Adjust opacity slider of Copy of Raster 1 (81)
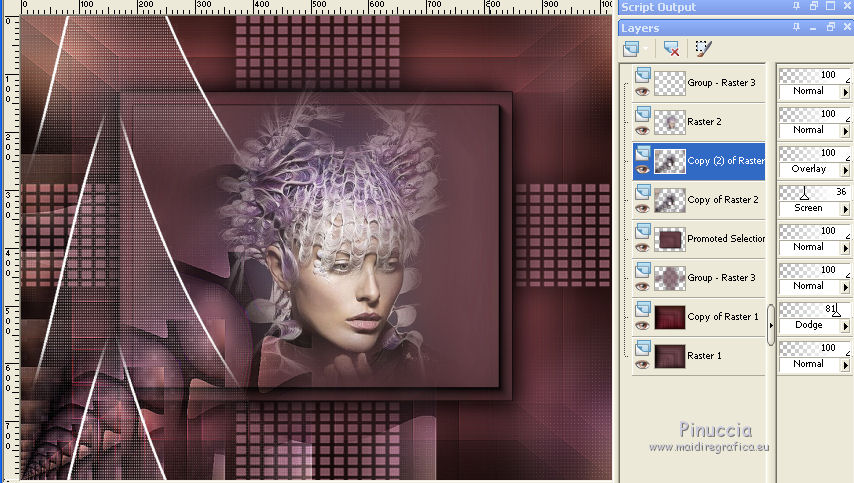Viewport: 854px width, 483px height. [836, 310]
